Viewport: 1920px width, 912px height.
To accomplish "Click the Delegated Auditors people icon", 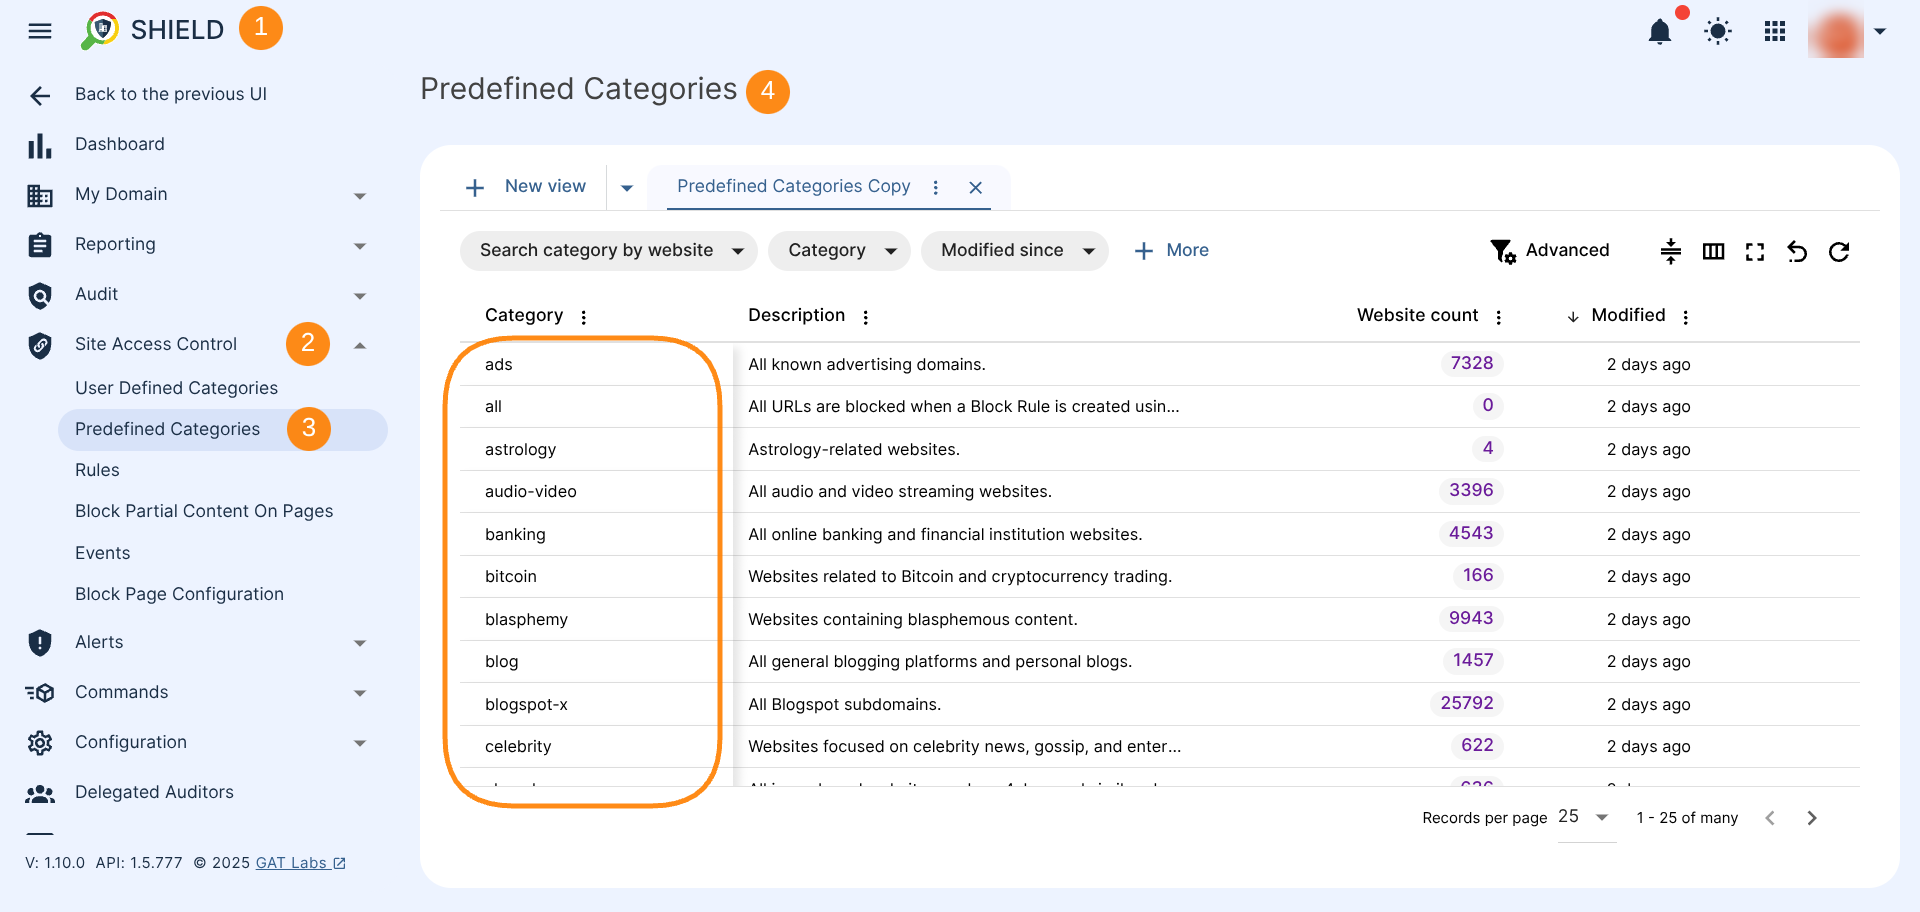I will pos(40,794).
